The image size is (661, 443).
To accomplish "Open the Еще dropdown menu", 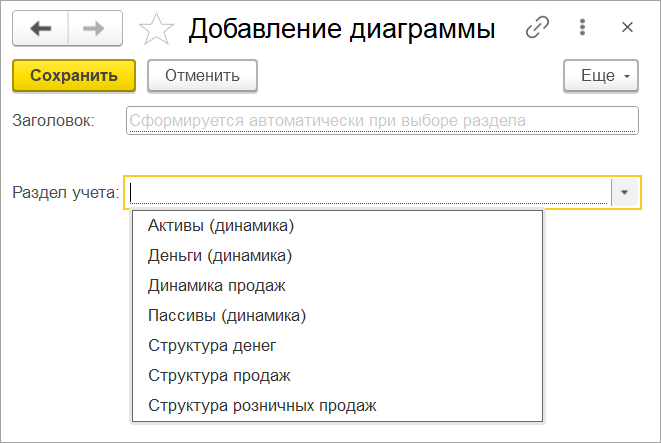I will click(x=600, y=75).
